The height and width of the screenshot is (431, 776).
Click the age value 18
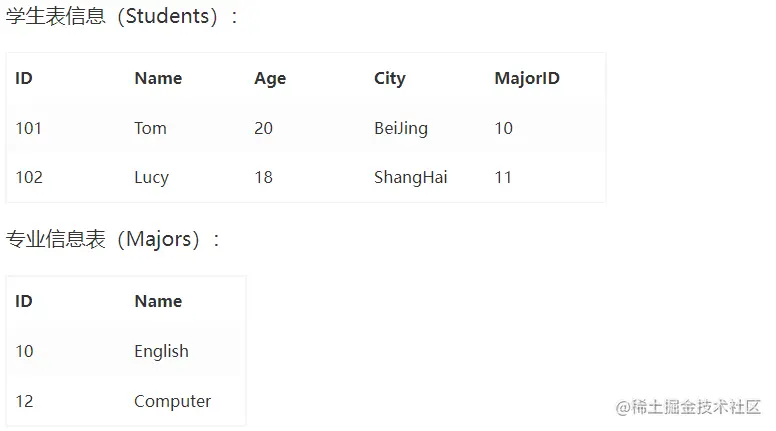(264, 177)
